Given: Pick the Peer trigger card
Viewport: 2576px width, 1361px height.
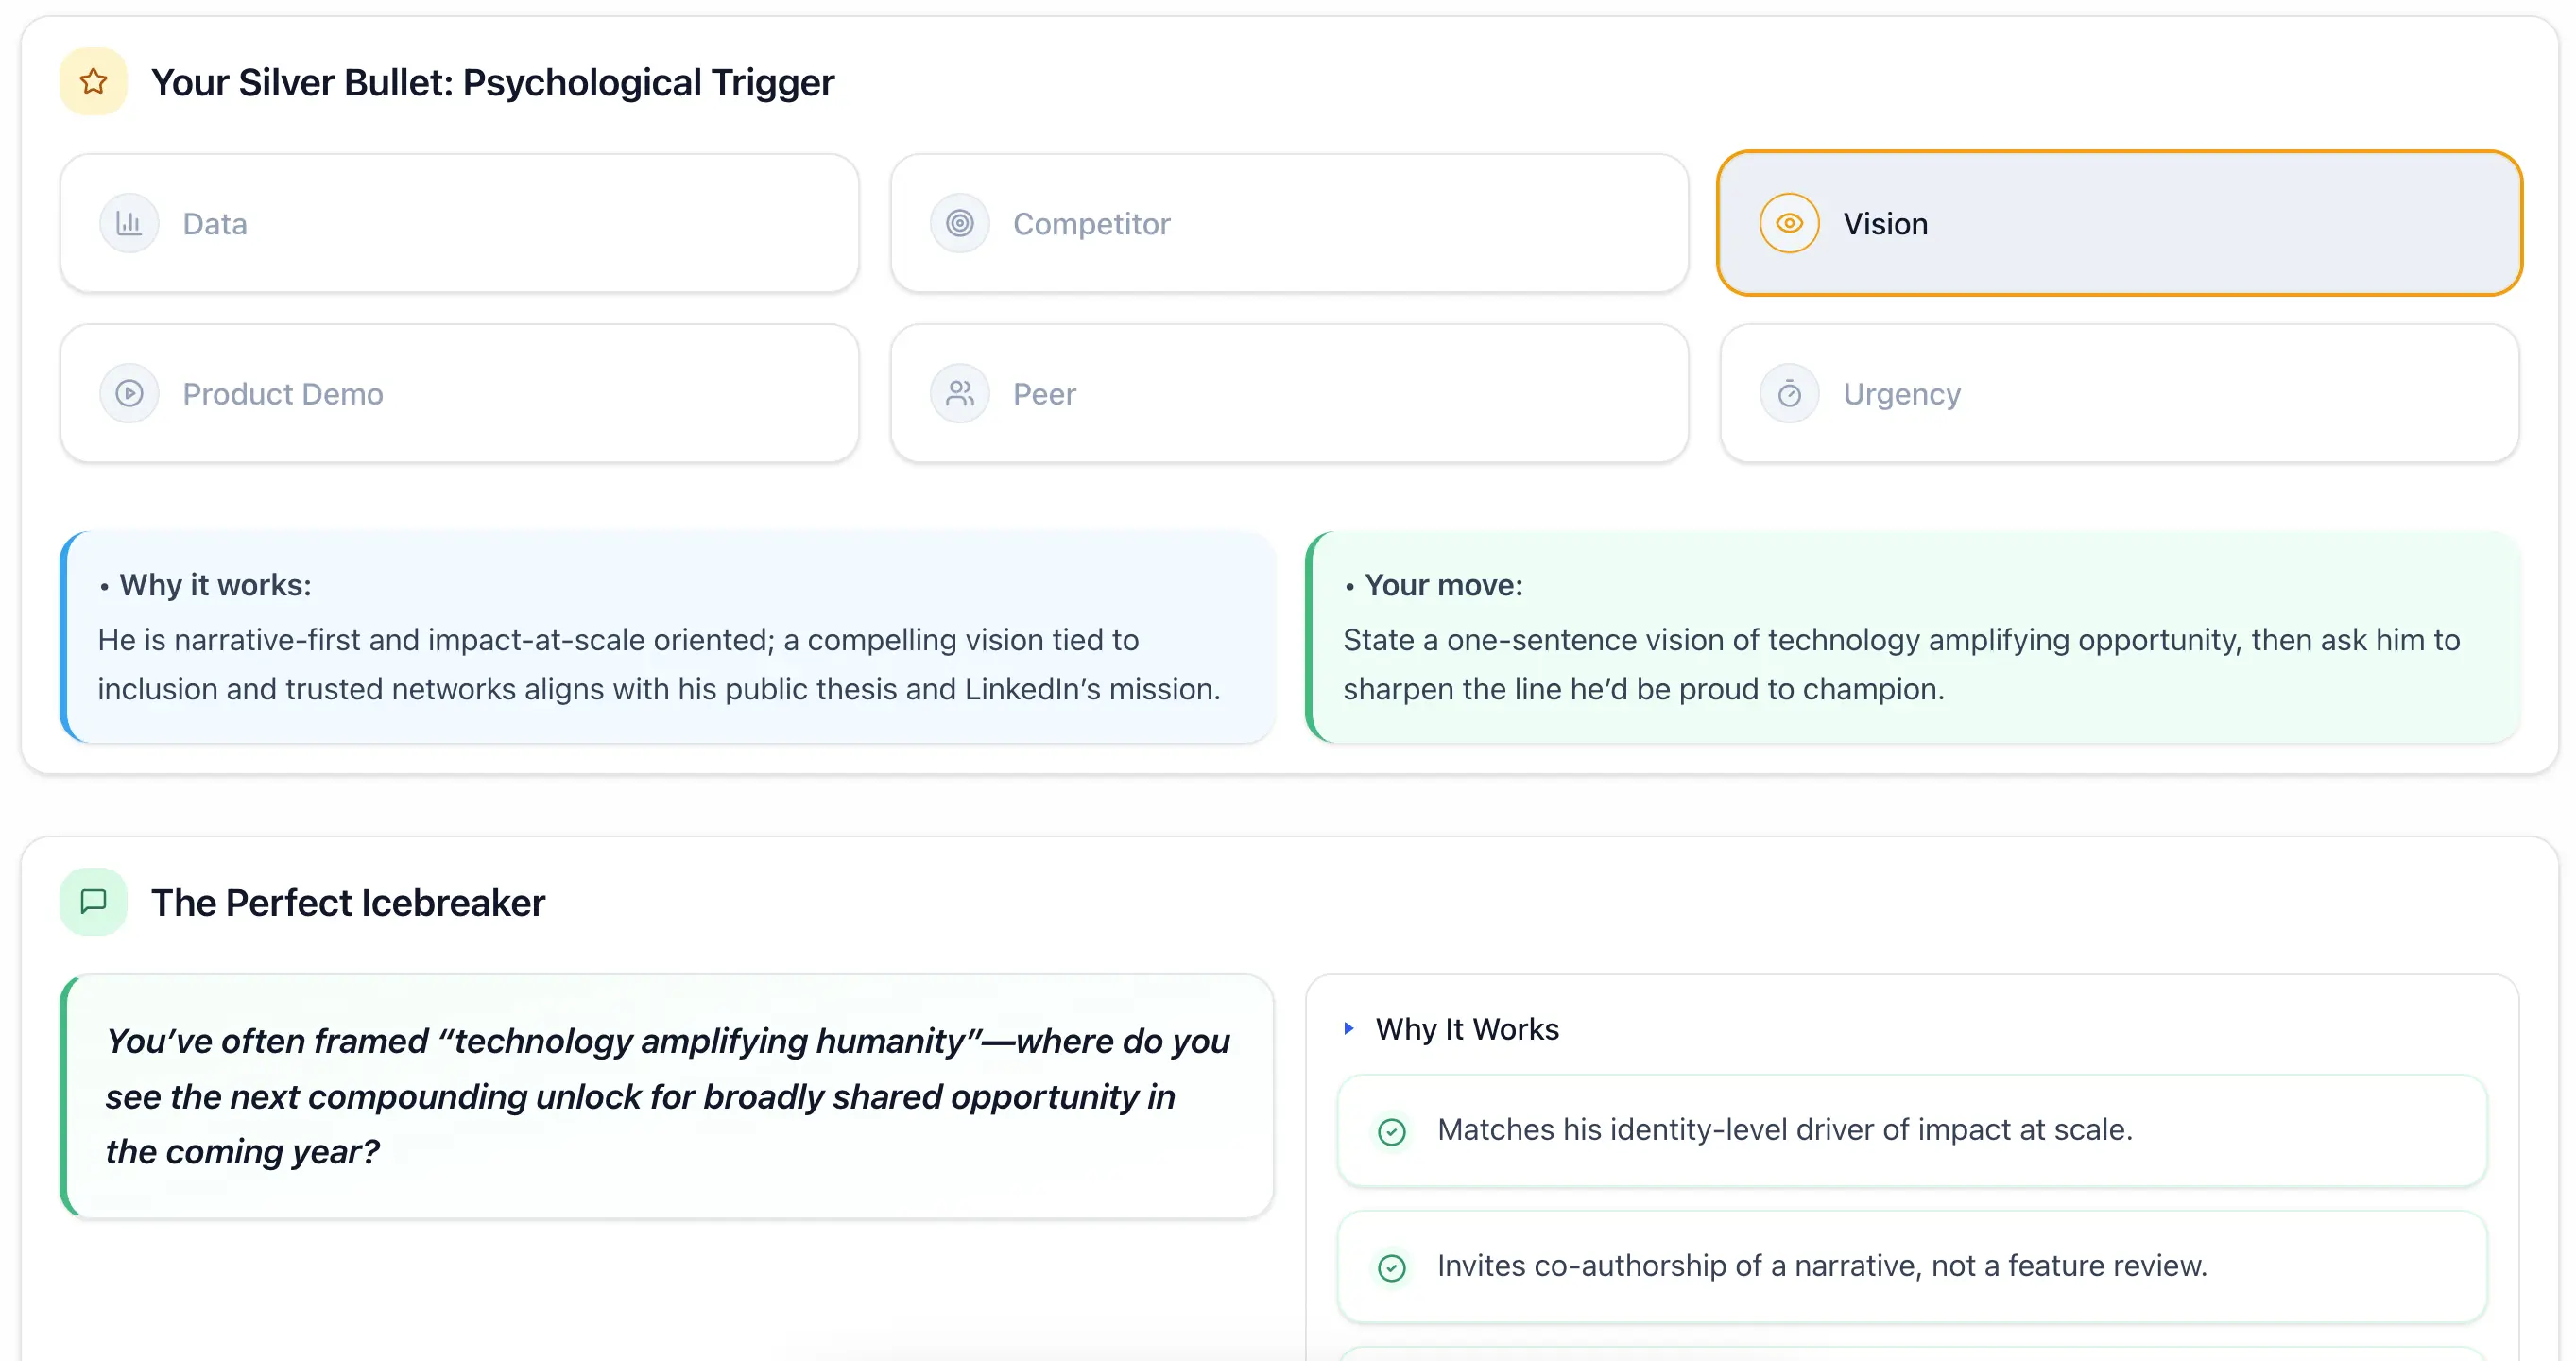Looking at the screenshot, I should tap(1289, 393).
